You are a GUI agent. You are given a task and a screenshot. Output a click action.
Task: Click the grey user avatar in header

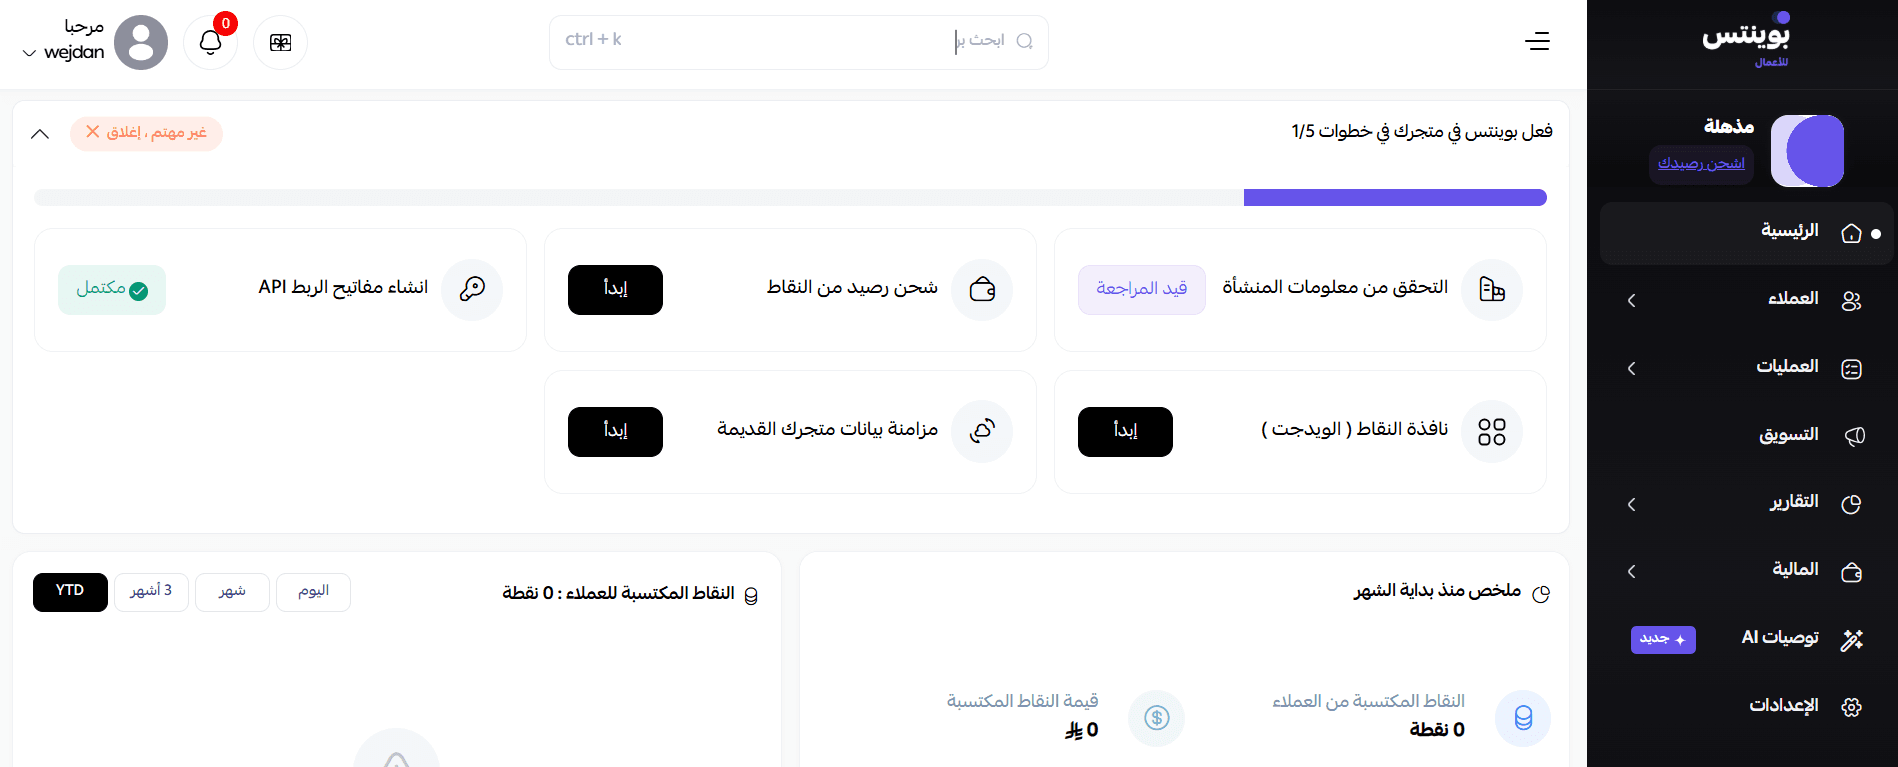[x=141, y=42]
